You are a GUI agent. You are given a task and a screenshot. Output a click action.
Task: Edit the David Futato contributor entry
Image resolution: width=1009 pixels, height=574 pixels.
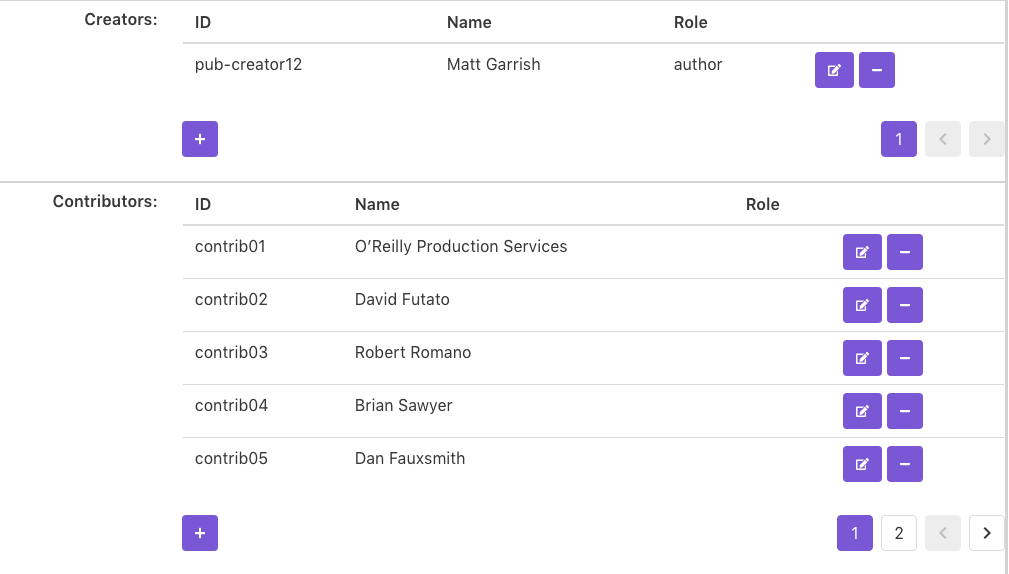click(x=862, y=305)
